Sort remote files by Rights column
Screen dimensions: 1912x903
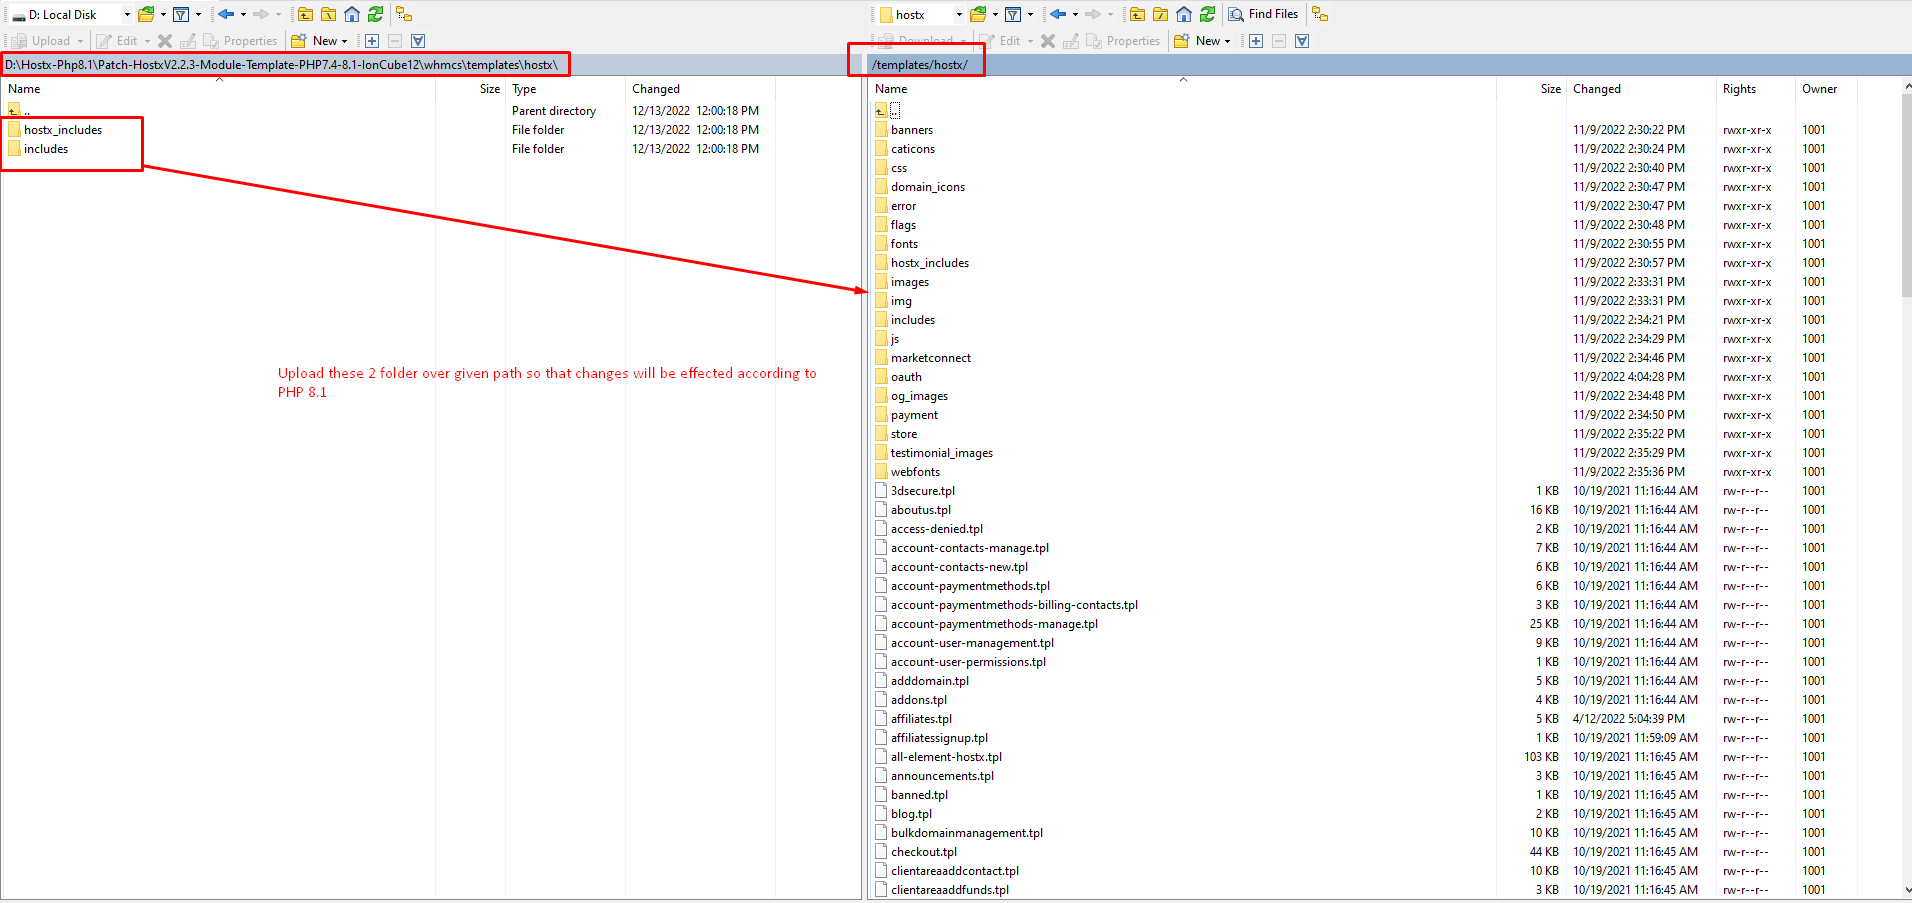click(x=1739, y=89)
